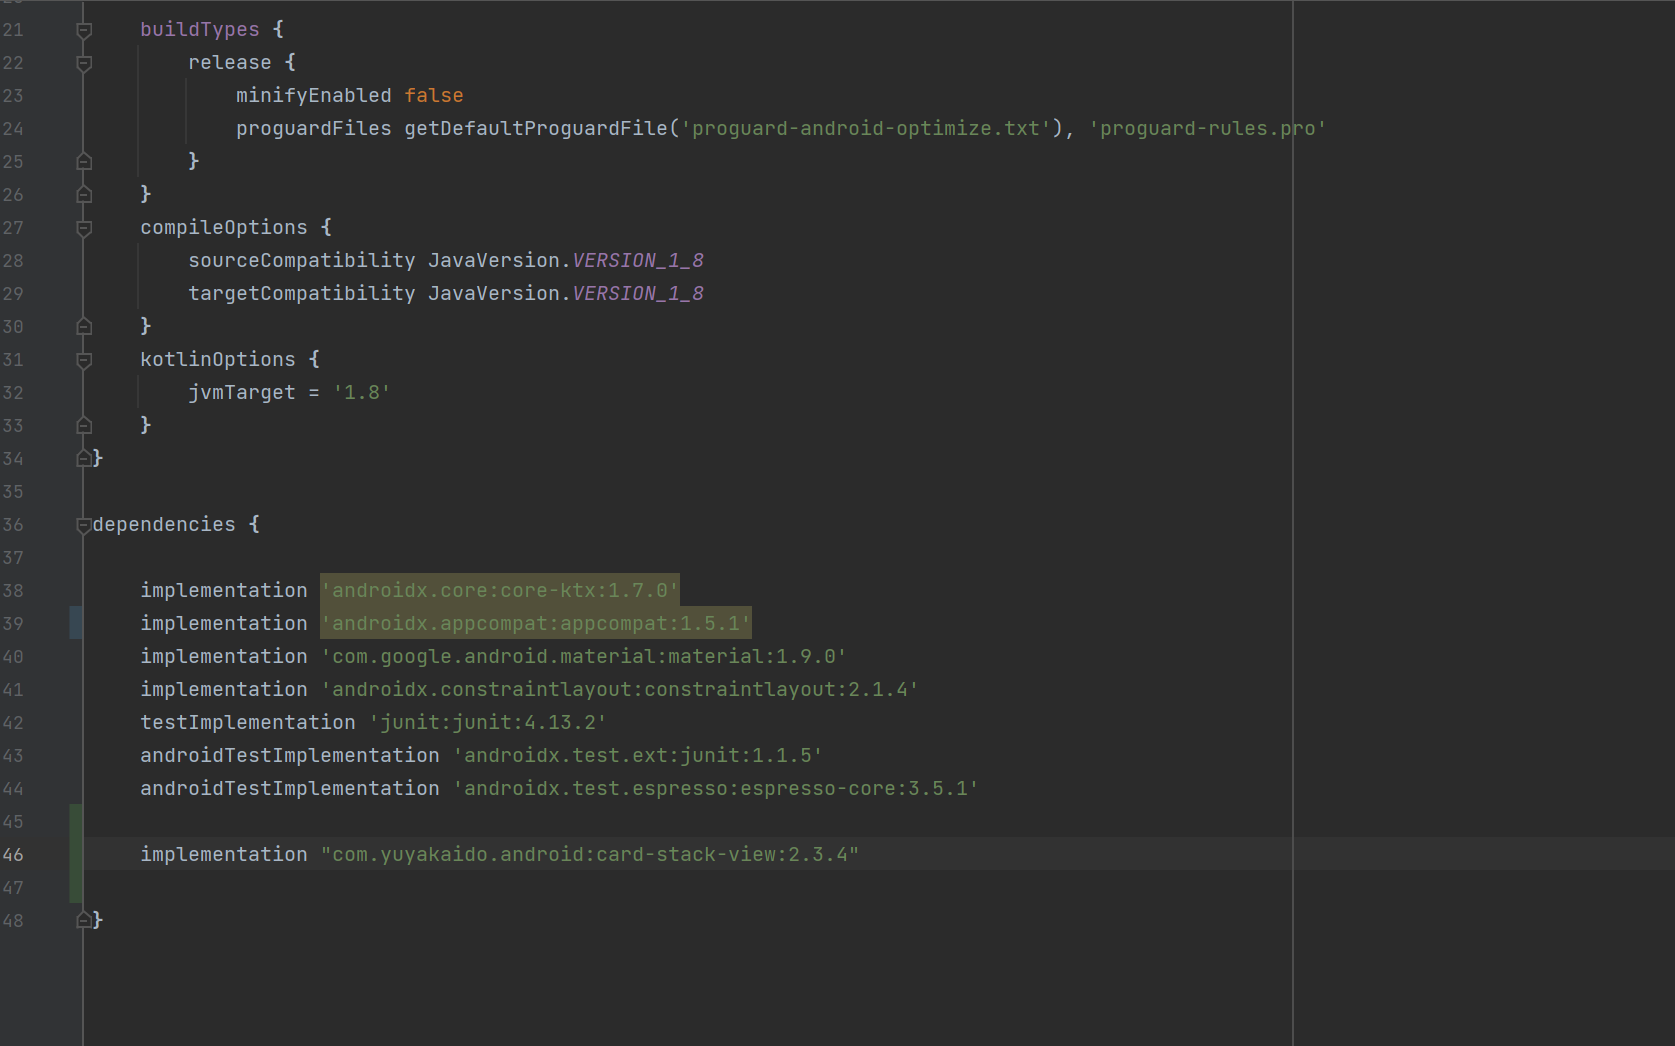
Task: Click fold end marker on line 25
Action: [84, 161]
